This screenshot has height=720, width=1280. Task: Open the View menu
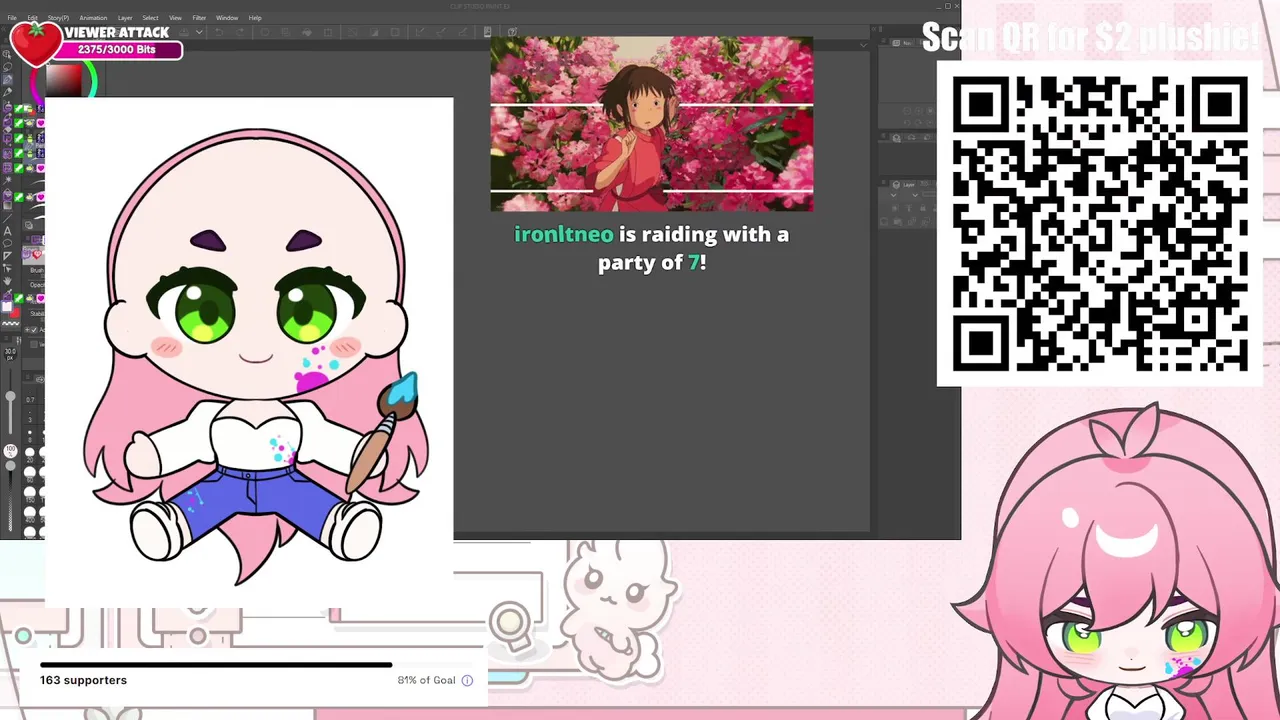(175, 18)
